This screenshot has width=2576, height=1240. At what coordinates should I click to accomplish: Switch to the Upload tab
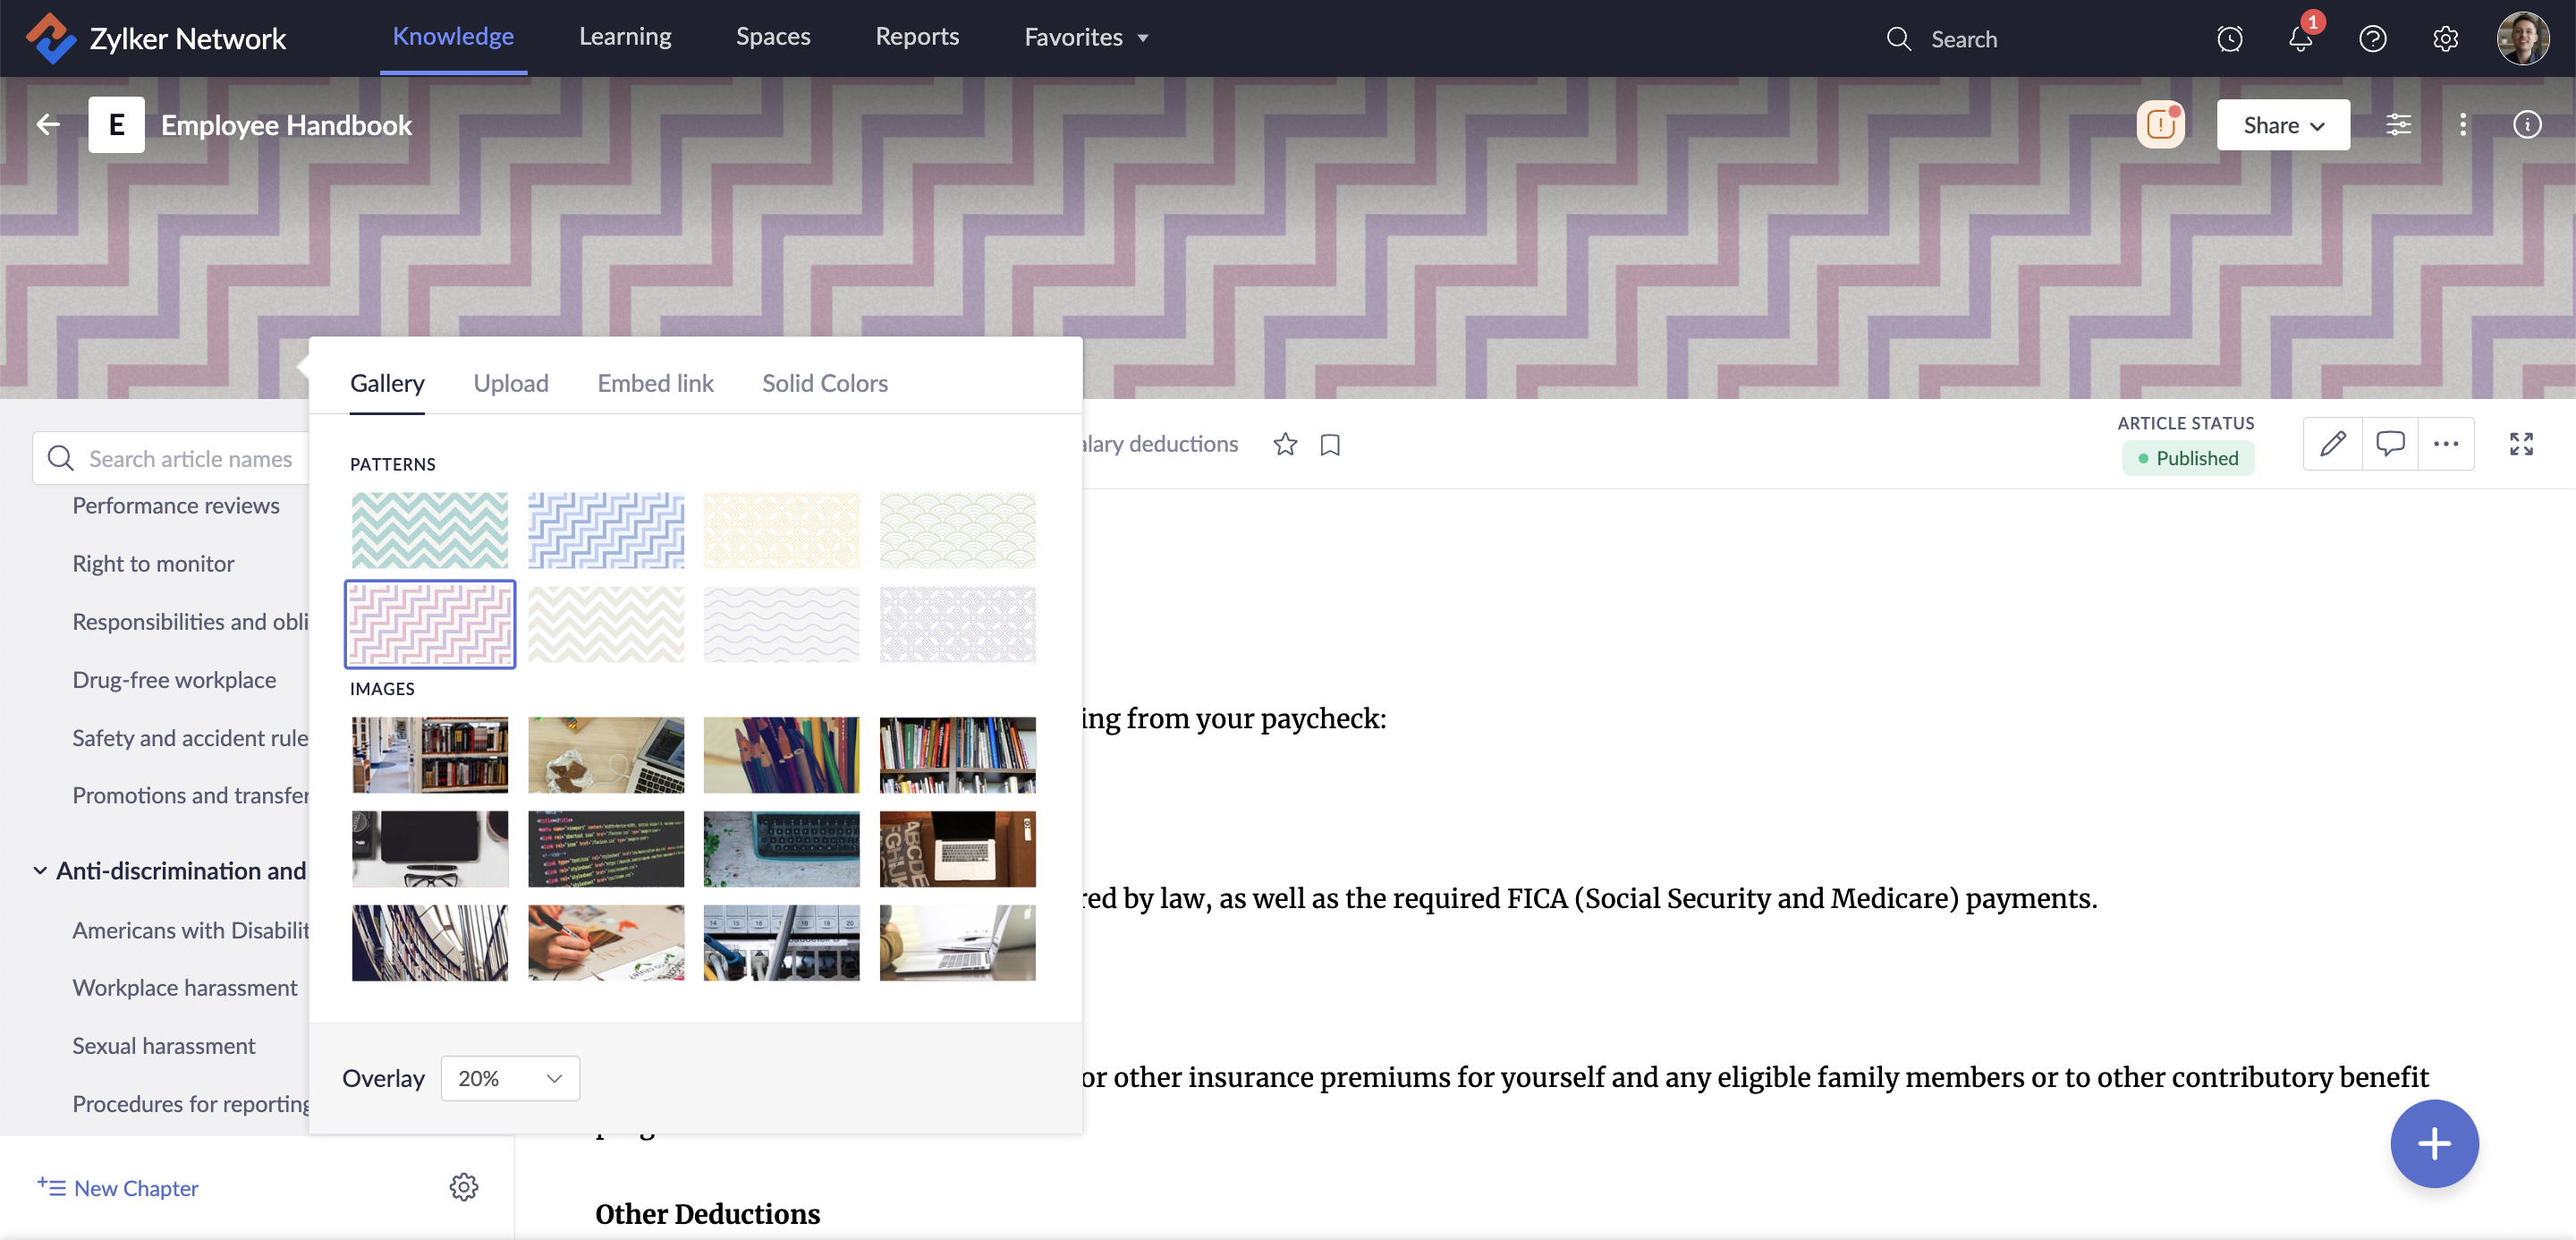pyautogui.click(x=510, y=383)
